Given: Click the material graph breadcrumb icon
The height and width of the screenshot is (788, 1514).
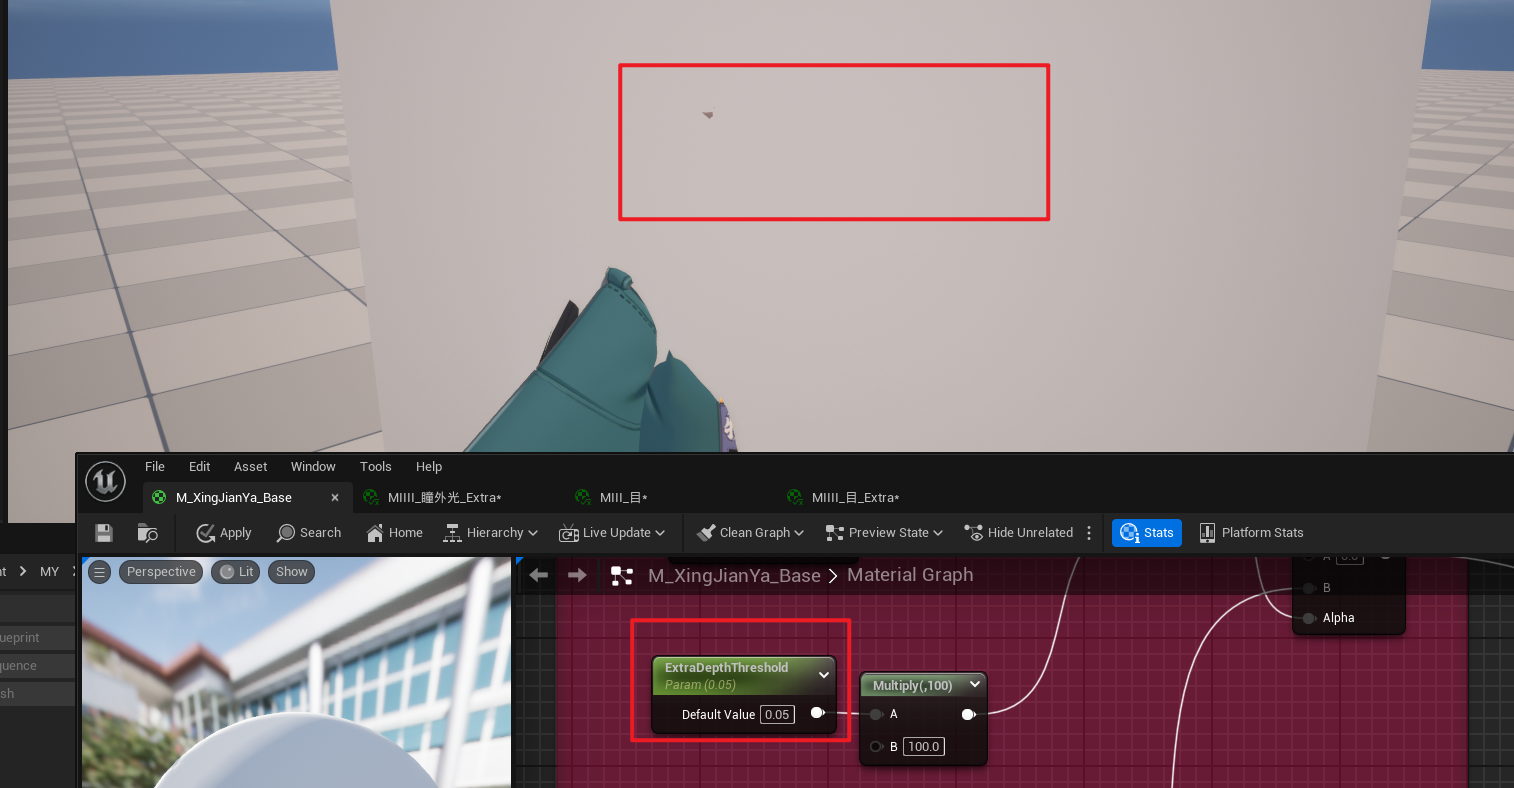Looking at the screenshot, I should pos(622,575).
